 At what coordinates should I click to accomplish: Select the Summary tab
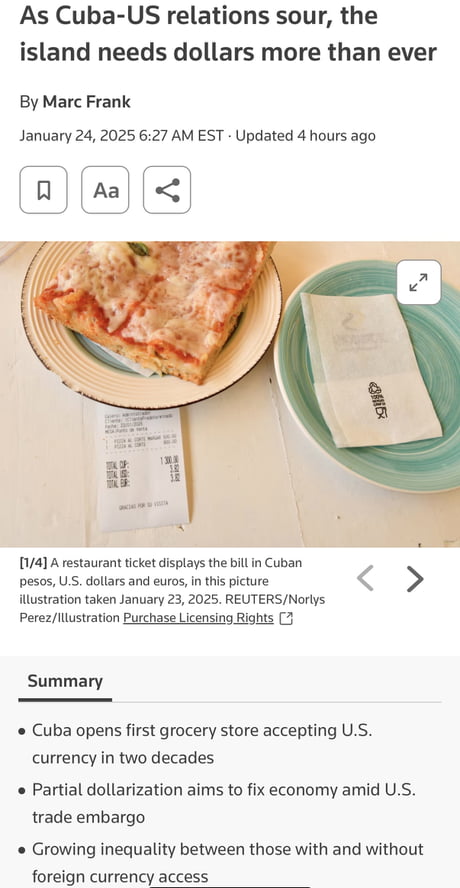[x=65, y=681]
